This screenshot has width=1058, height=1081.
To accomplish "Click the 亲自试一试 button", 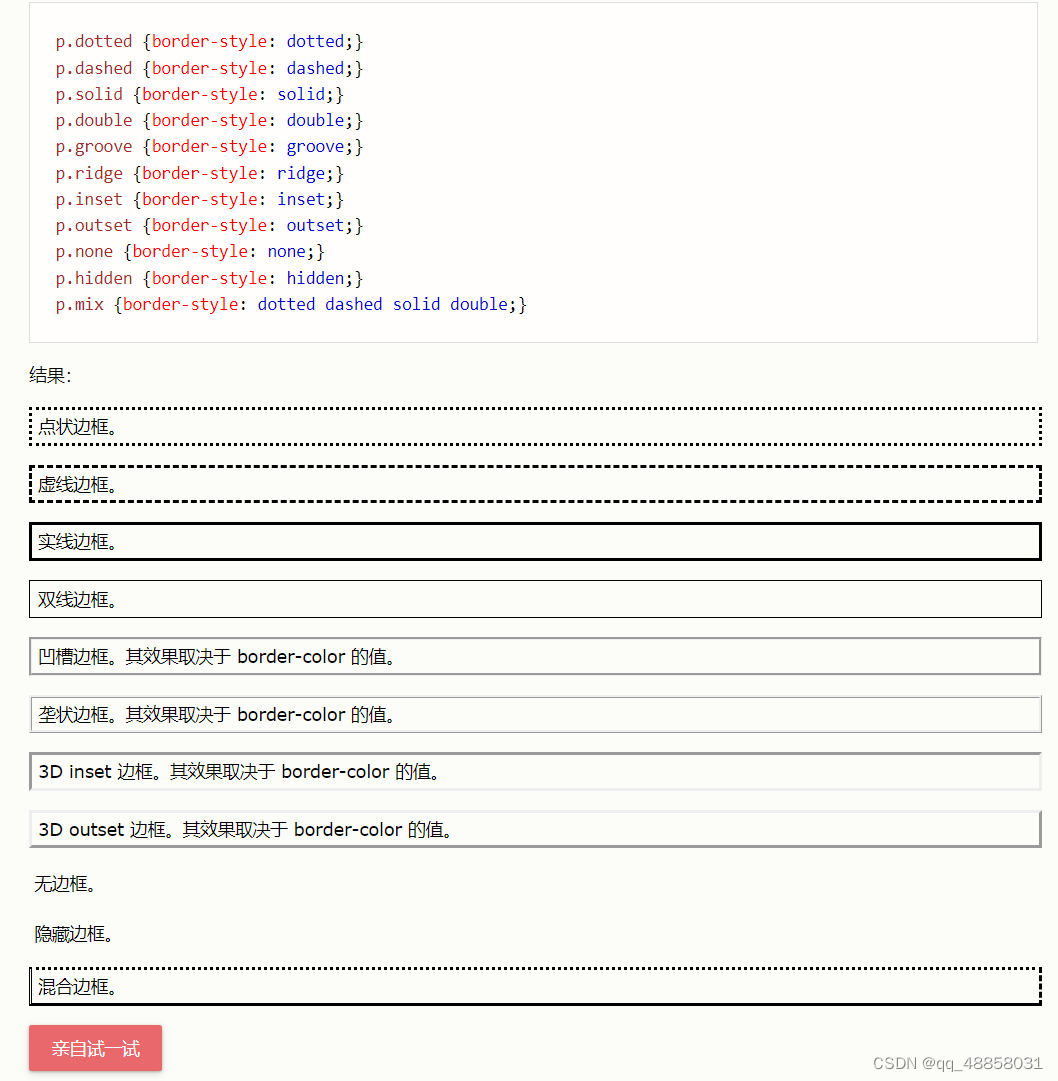I will [x=95, y=1048].
